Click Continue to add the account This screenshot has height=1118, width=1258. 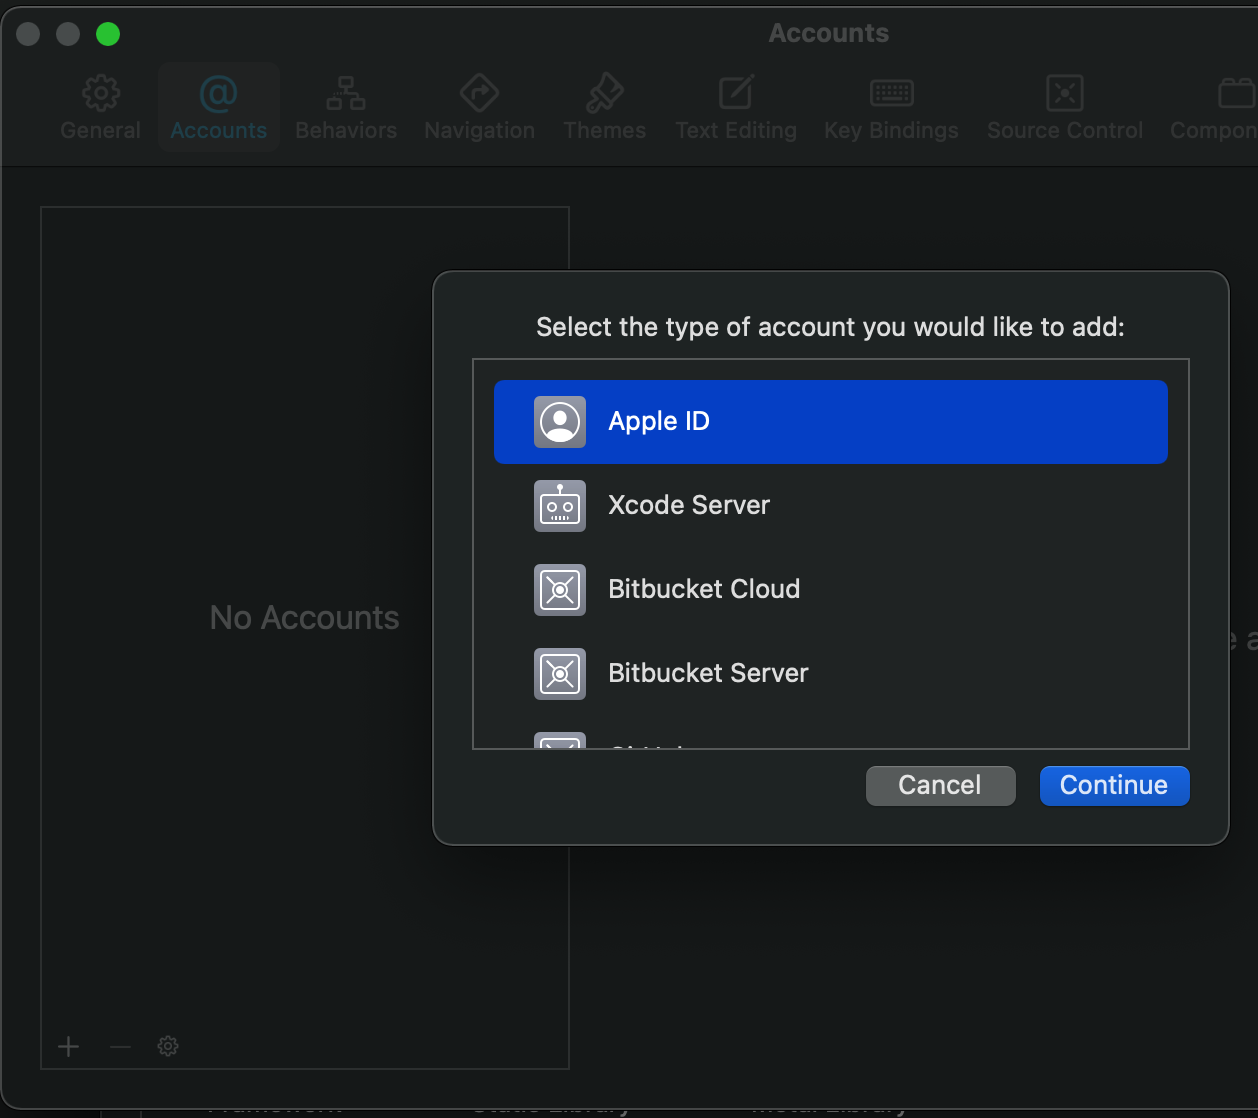click(x=1114, y=785)
